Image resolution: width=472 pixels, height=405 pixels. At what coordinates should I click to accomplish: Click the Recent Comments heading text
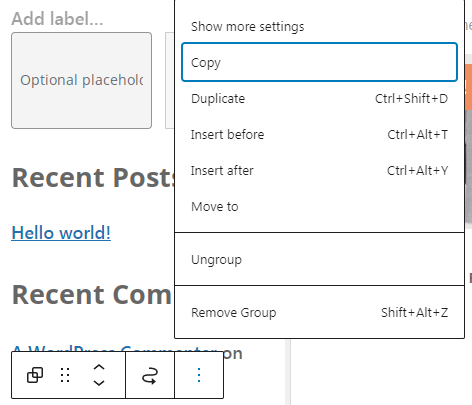click(x=93, y=295)
